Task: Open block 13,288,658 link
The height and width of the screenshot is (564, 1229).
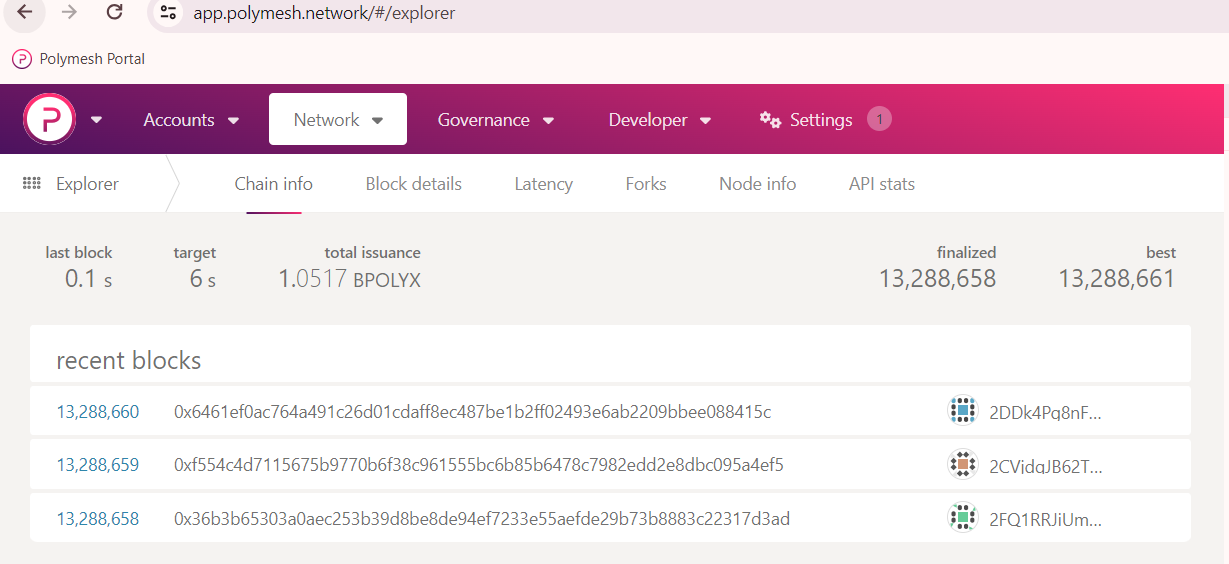Action: [98, 518]
